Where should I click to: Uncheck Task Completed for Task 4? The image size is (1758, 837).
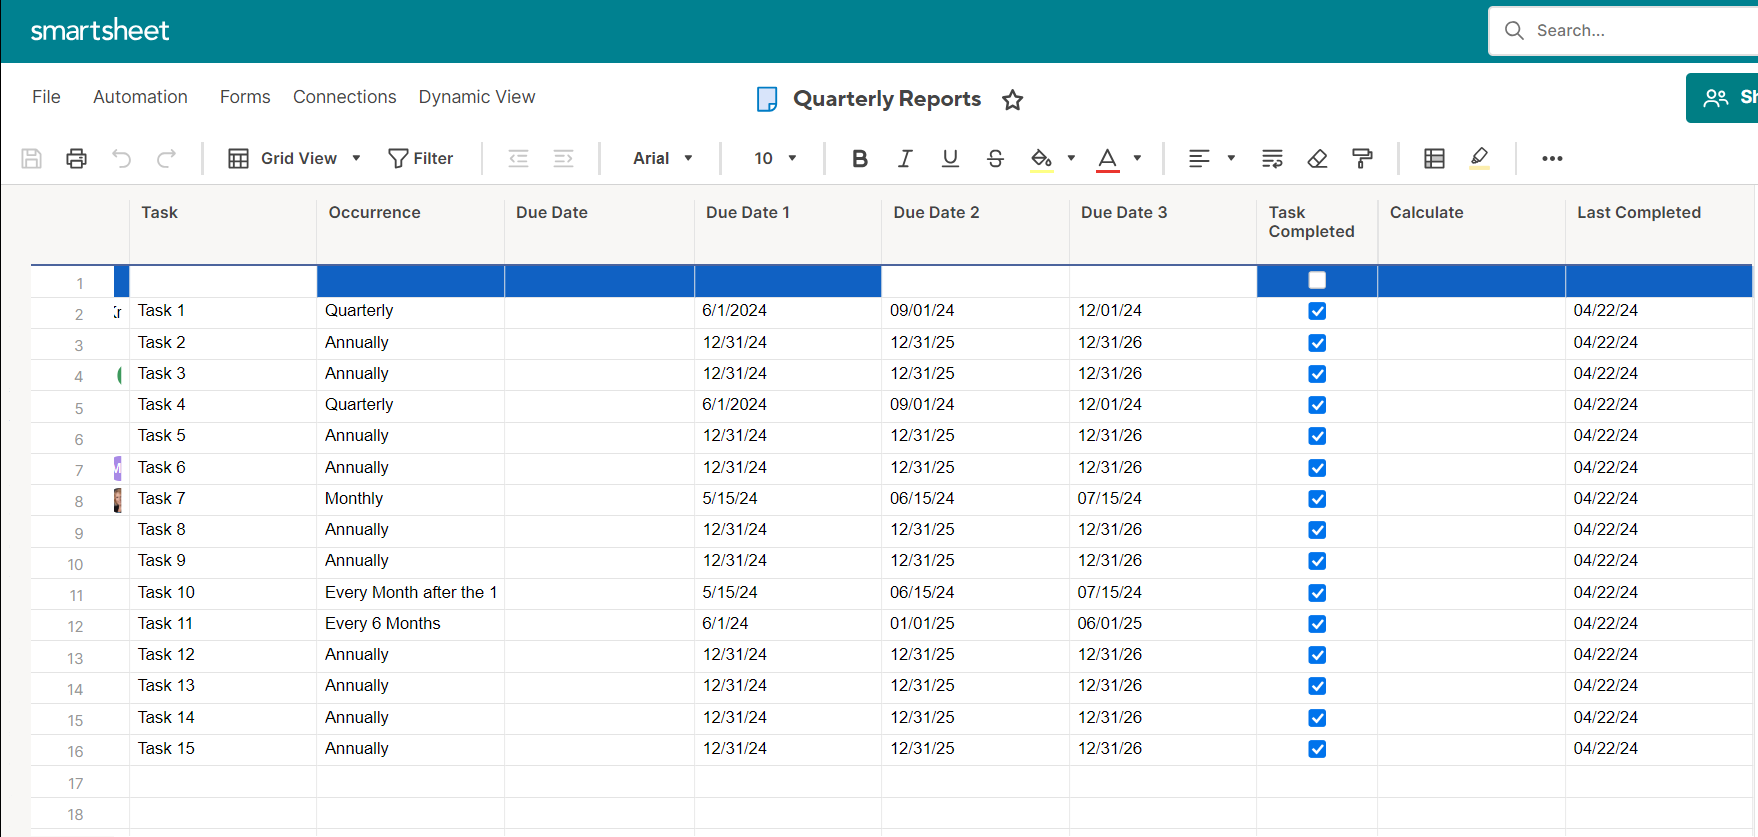1317,405
